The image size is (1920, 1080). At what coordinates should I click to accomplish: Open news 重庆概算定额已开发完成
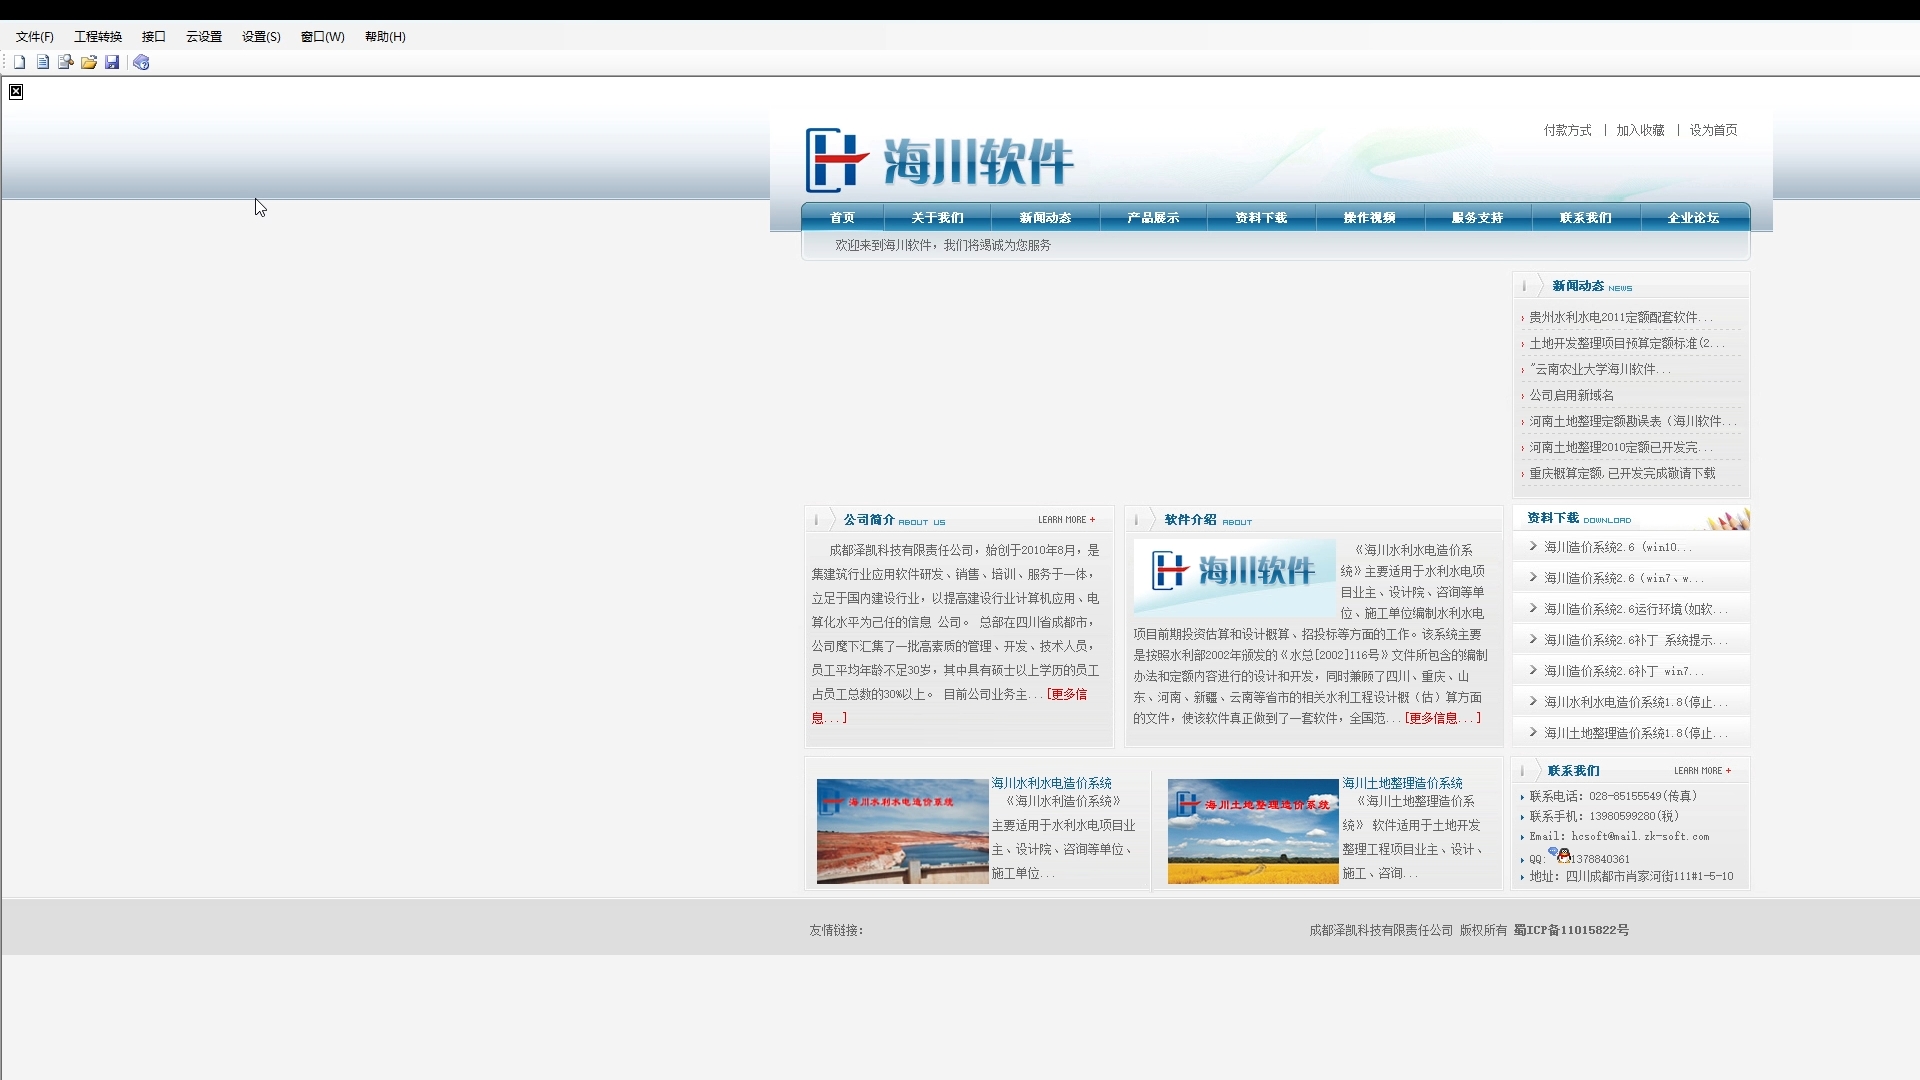click(x=1621, y=473)
